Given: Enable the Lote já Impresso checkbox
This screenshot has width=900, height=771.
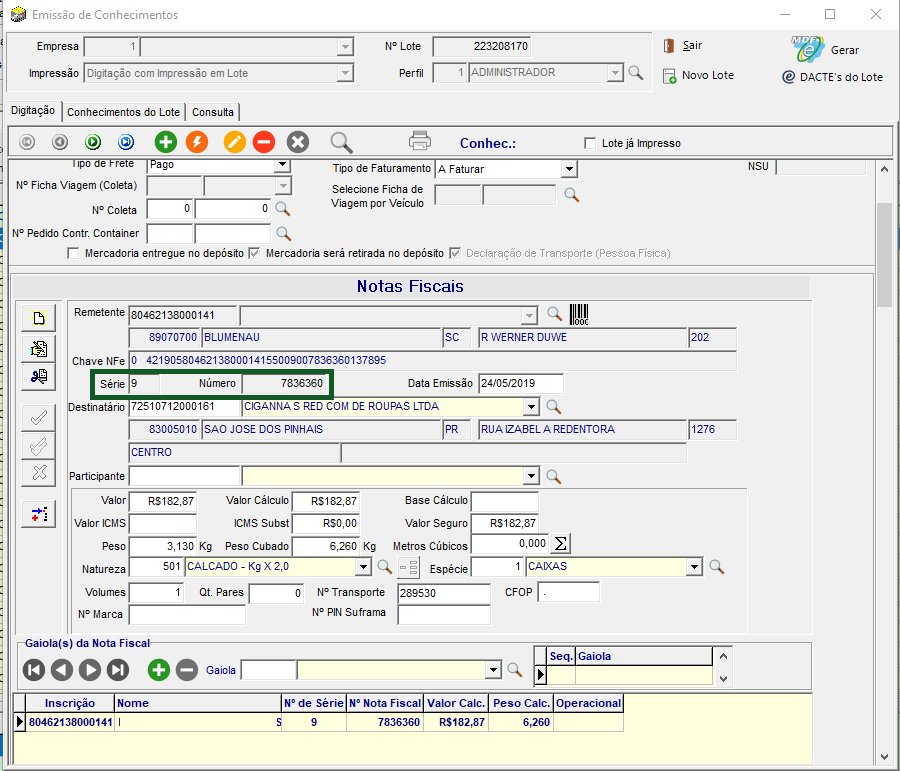Looking at the screenshot, I should (590, 143).
